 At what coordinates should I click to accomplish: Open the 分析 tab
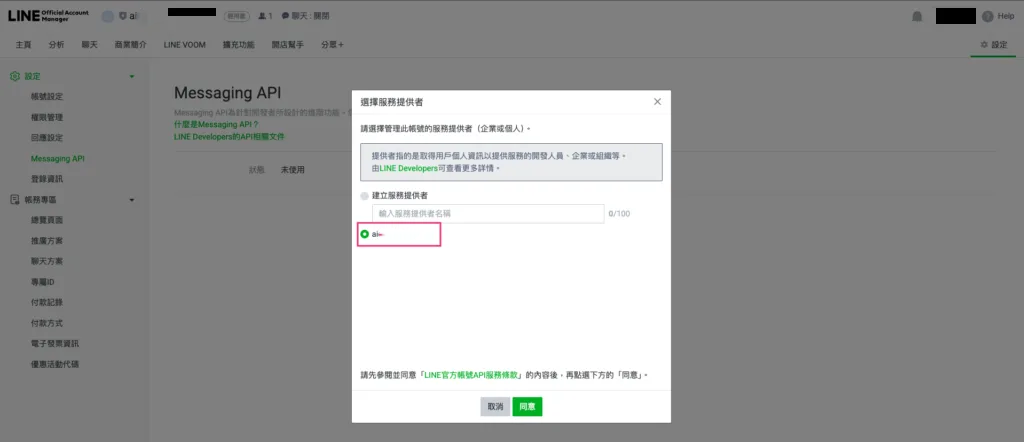[x=56, y=45]
